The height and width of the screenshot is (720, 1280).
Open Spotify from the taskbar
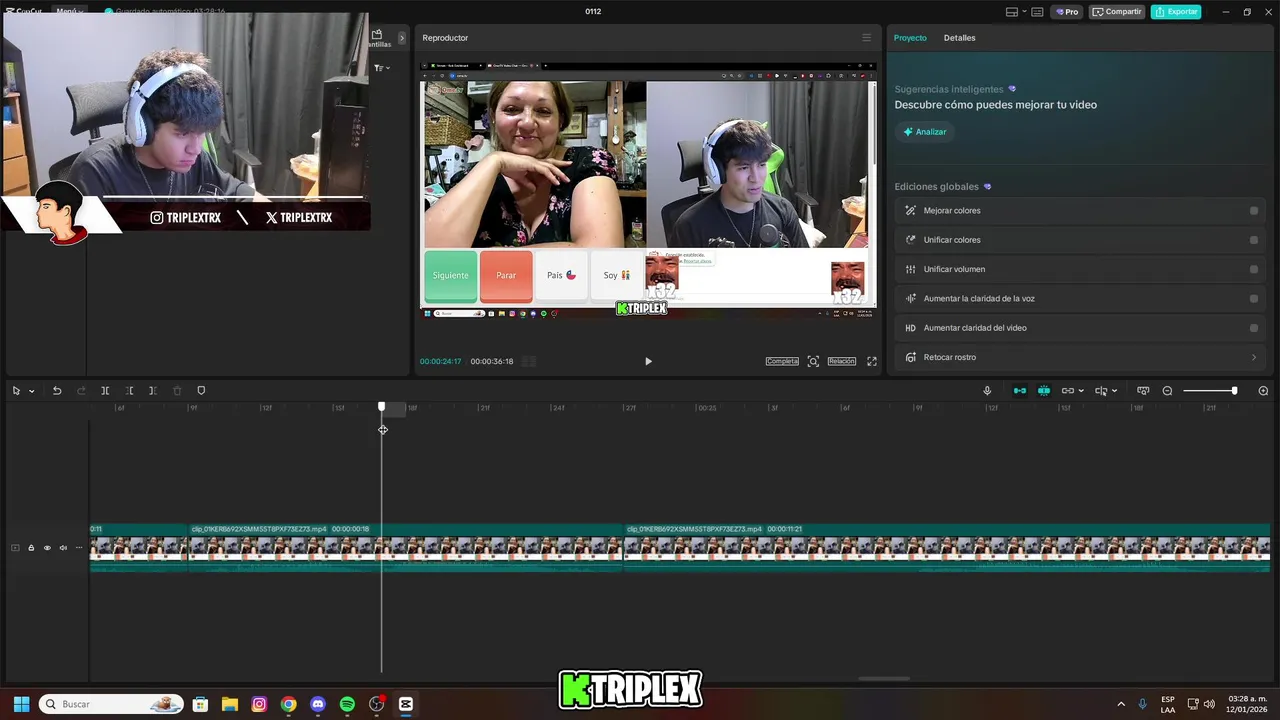[x=347, y=704]
